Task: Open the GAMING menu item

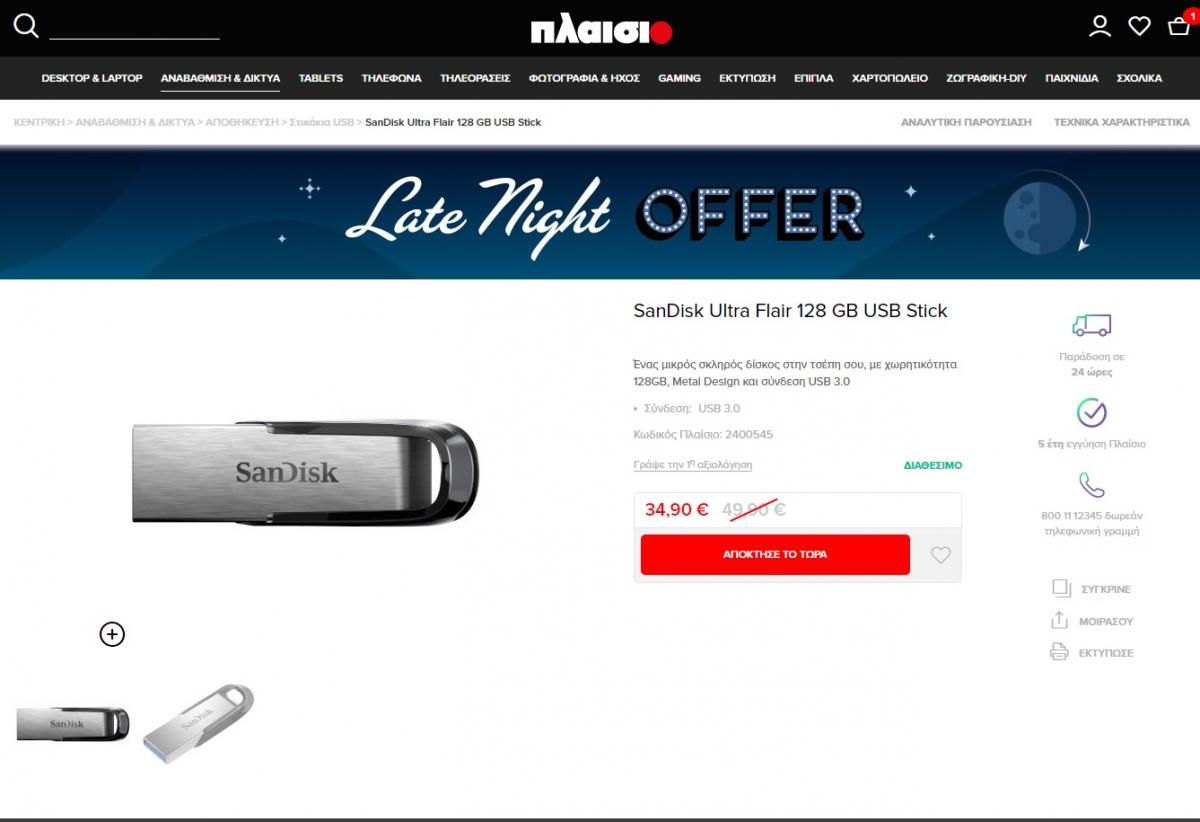Action: [679, 78]
